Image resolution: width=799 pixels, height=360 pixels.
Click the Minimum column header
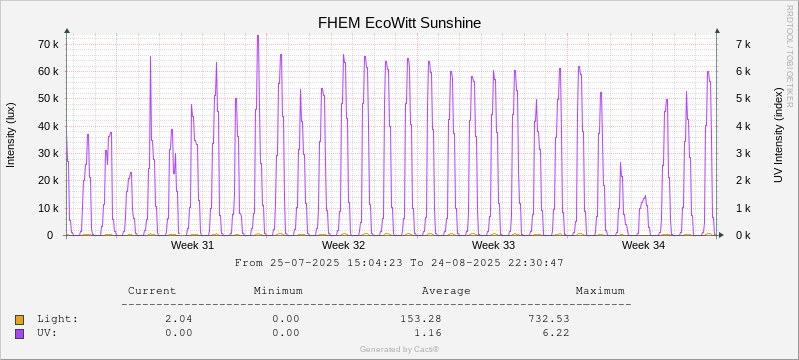(278, 291)
